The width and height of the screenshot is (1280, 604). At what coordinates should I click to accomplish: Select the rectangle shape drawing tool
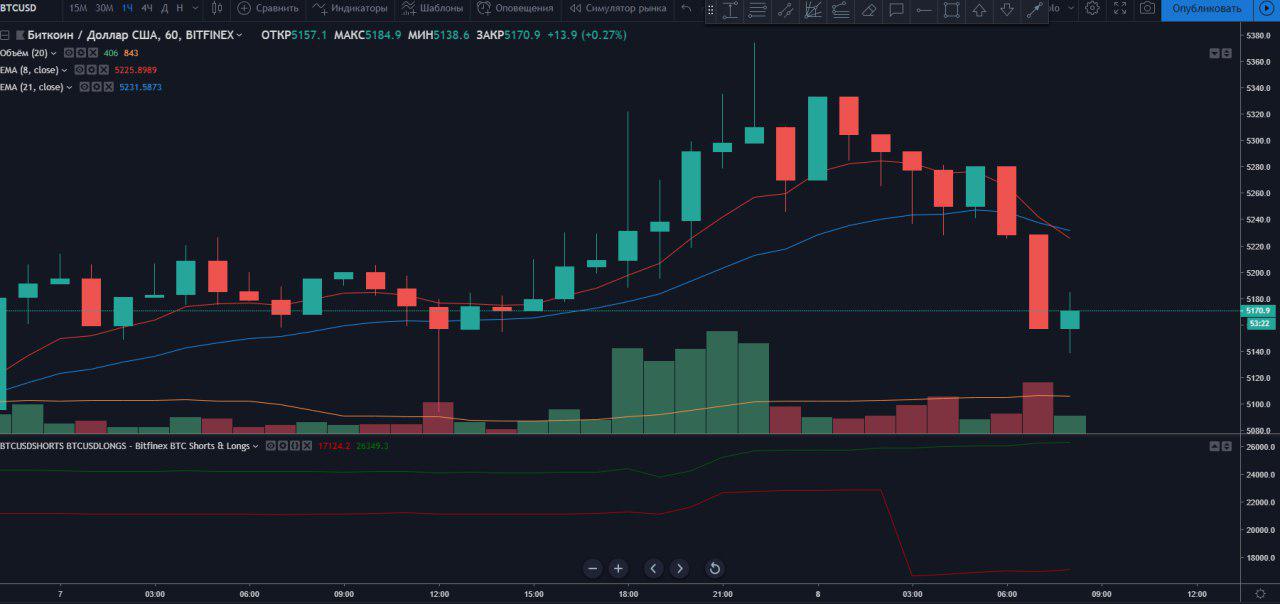coord(951,10)
